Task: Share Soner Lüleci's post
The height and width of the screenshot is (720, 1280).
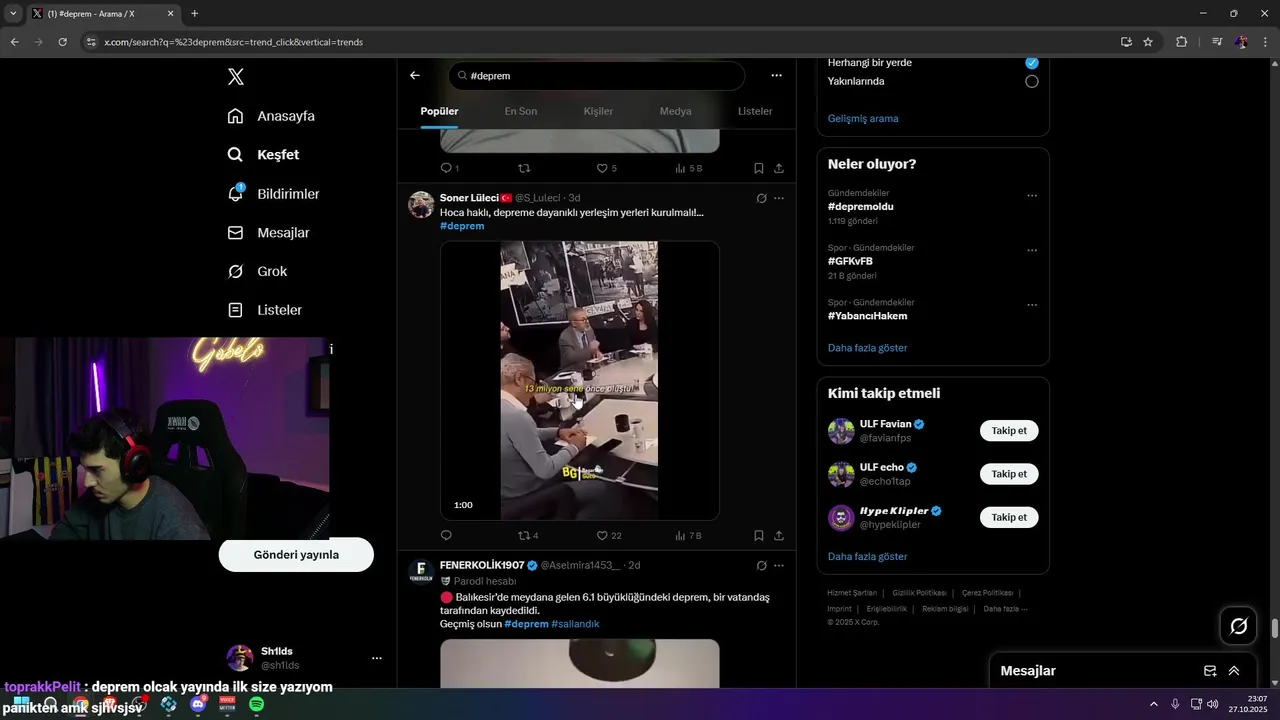Action: (x=779, y=536)
